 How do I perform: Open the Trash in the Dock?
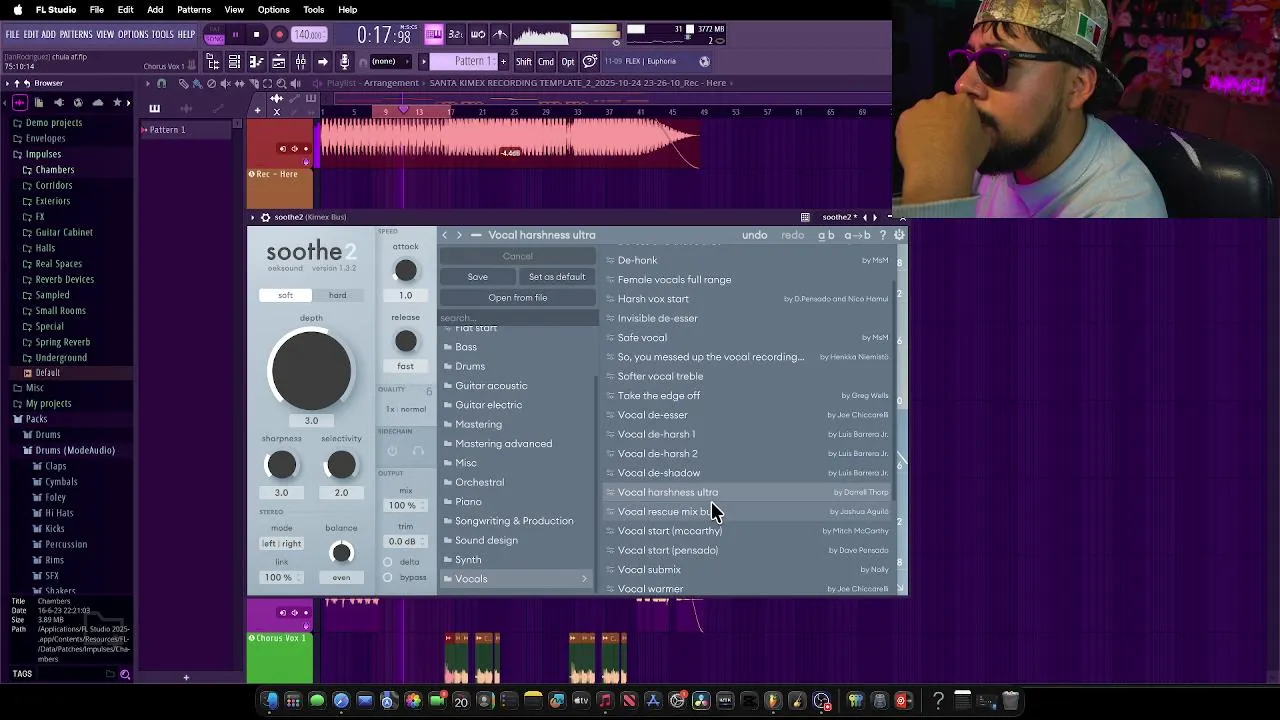pyautogui.click(x=1010, y=701)
